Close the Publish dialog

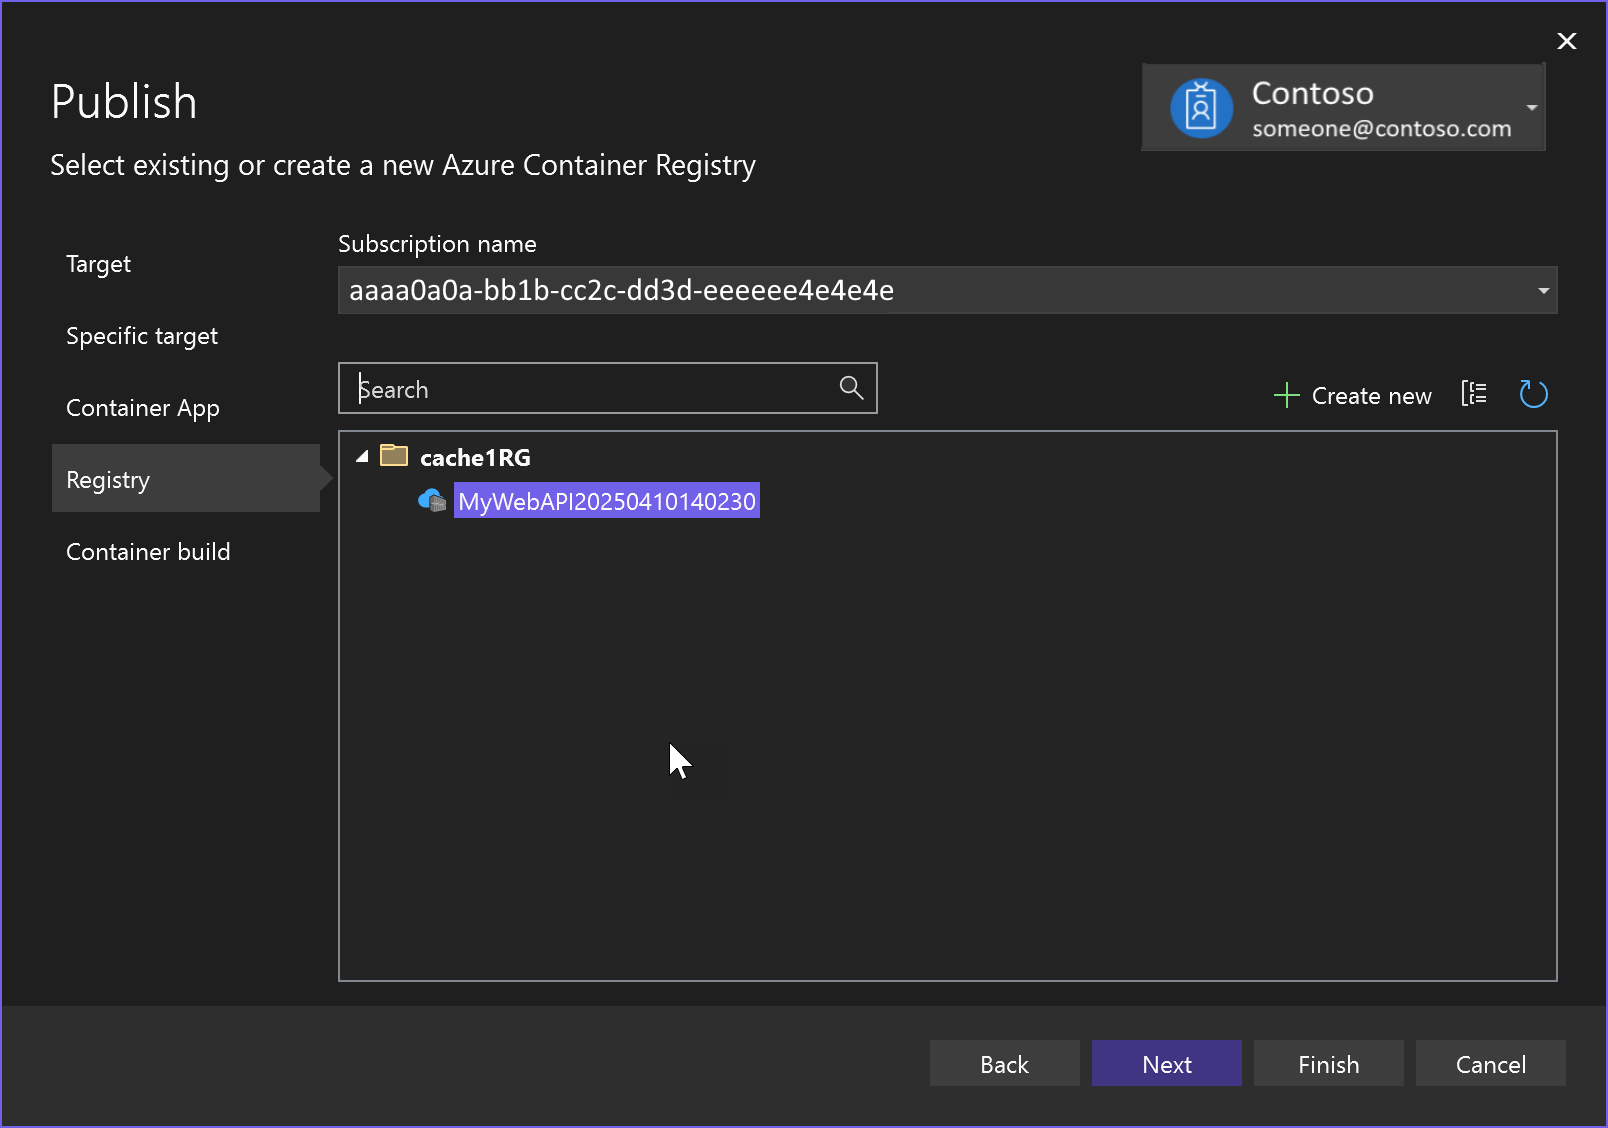click(x=1566, y=41)
